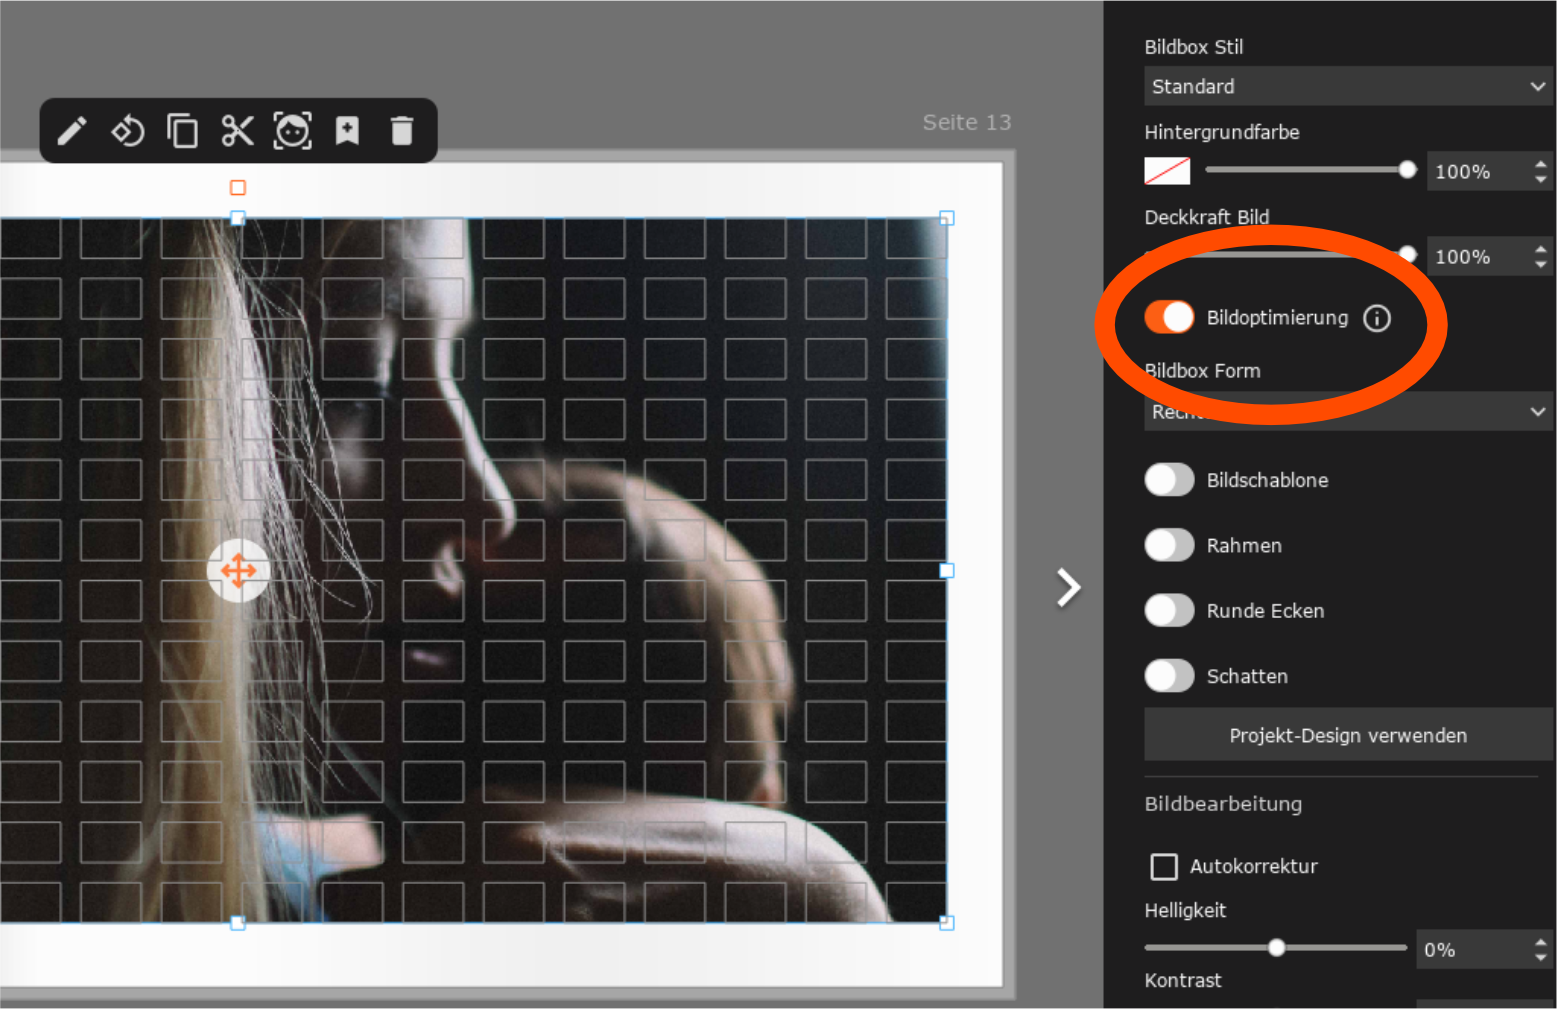The width and height of the screenshot is (1557, 1009).
Task: Open the Bildbox Stil Standard dropdown
Action: pyautogui.click(x=1348, y=86)
